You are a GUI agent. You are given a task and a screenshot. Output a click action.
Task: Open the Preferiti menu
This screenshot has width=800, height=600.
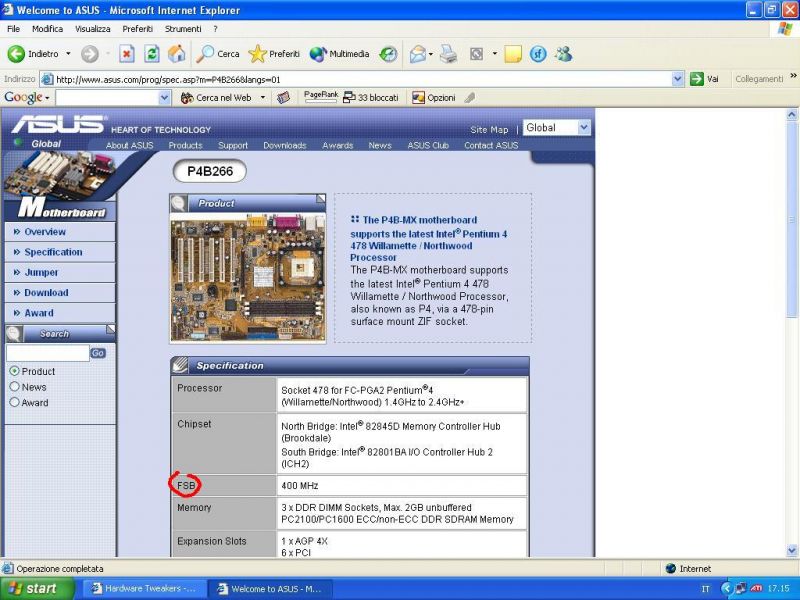pyautogui.click(x=137, y=29)
